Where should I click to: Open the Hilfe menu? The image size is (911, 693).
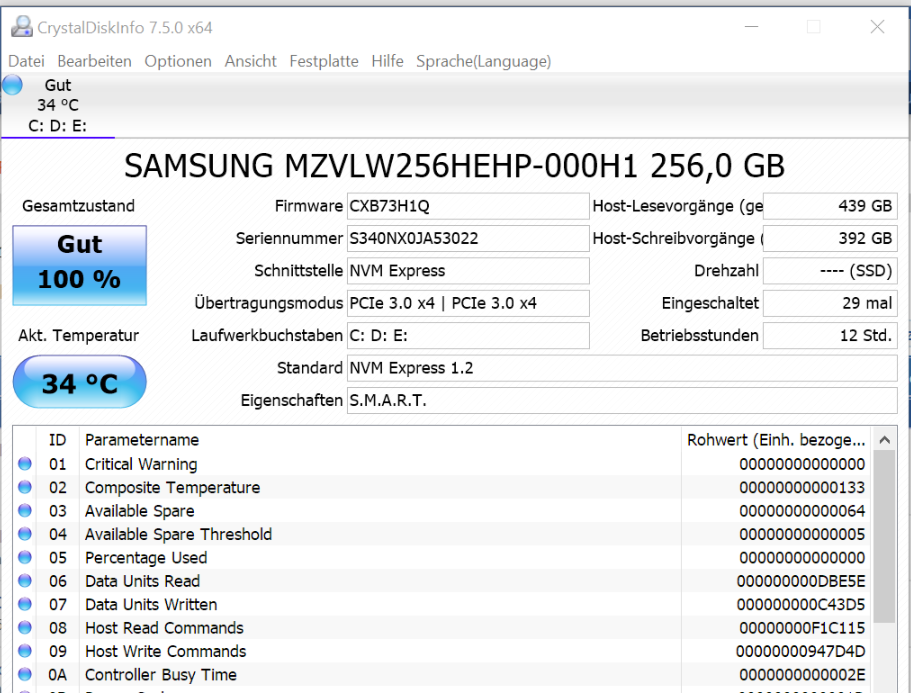[387, 61]
